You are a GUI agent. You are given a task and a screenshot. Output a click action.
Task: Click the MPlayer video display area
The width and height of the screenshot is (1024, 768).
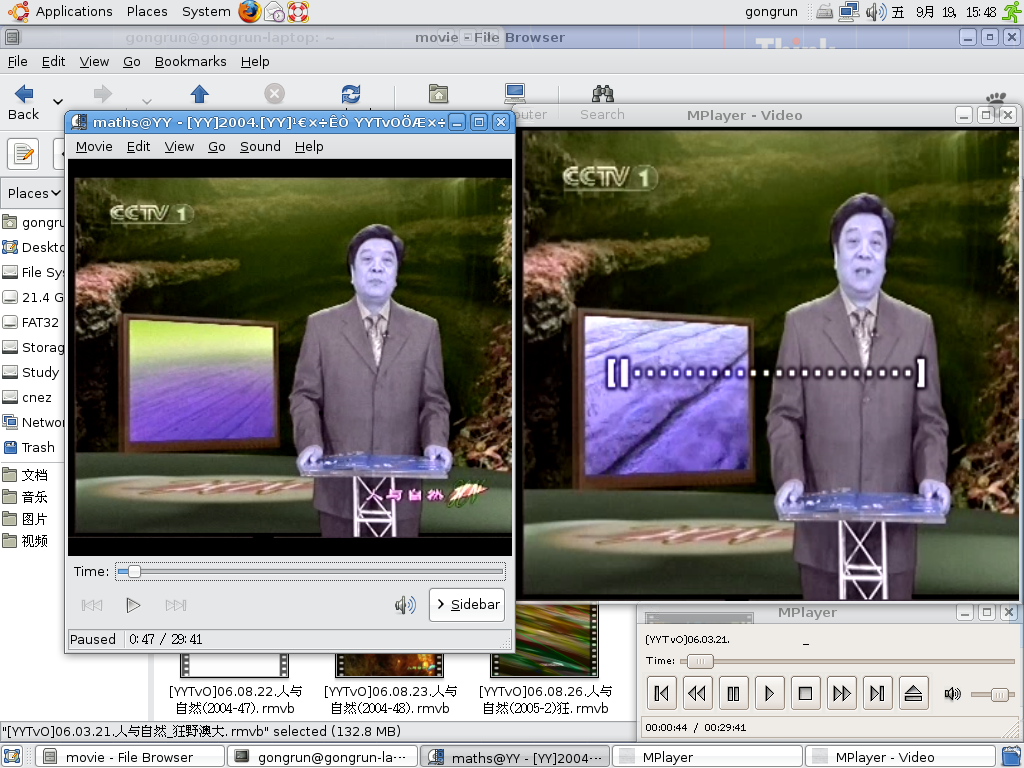771,363
